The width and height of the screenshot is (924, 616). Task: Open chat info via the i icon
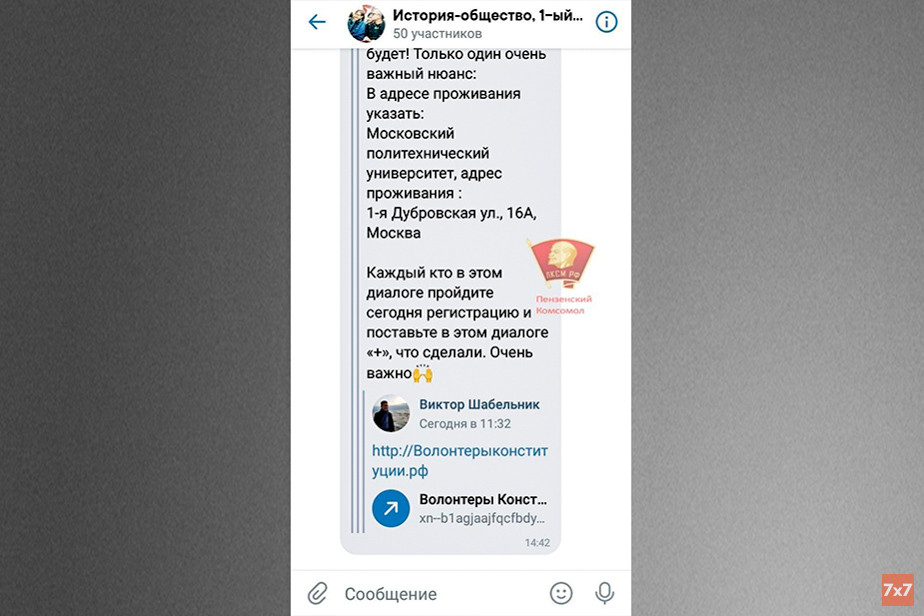point(606,22)
